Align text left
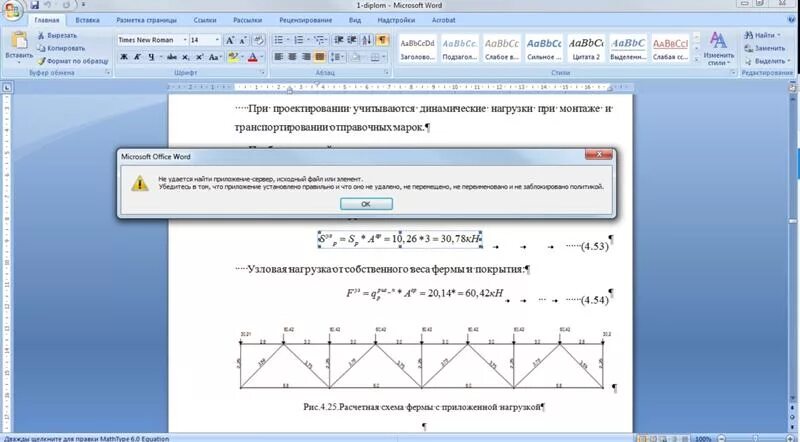 coord(279,57)
